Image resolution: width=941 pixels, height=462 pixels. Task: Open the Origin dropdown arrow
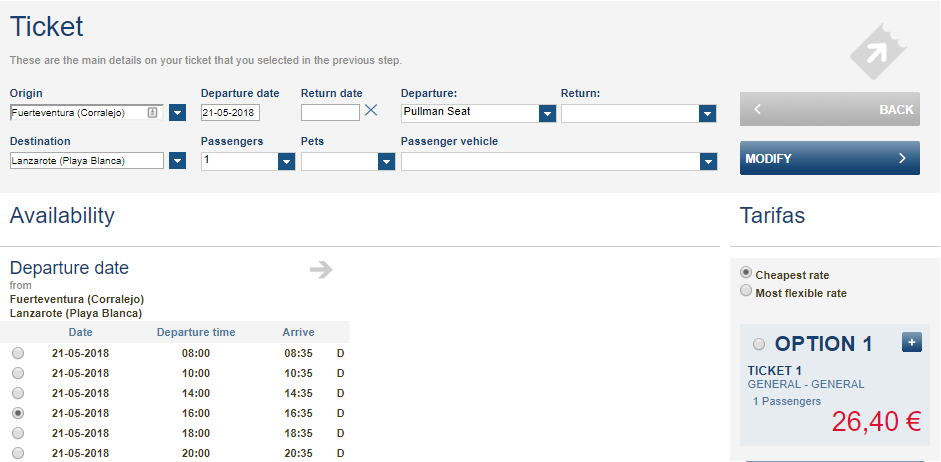(x=178, y=113)
